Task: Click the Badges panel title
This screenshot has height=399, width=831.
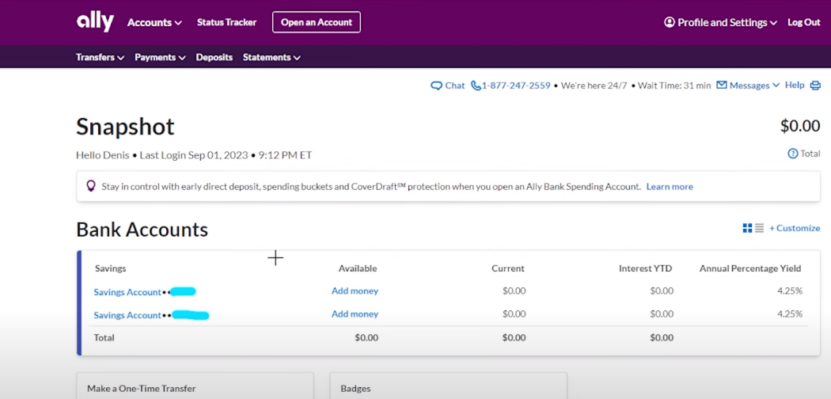Action: coord(356,388)
